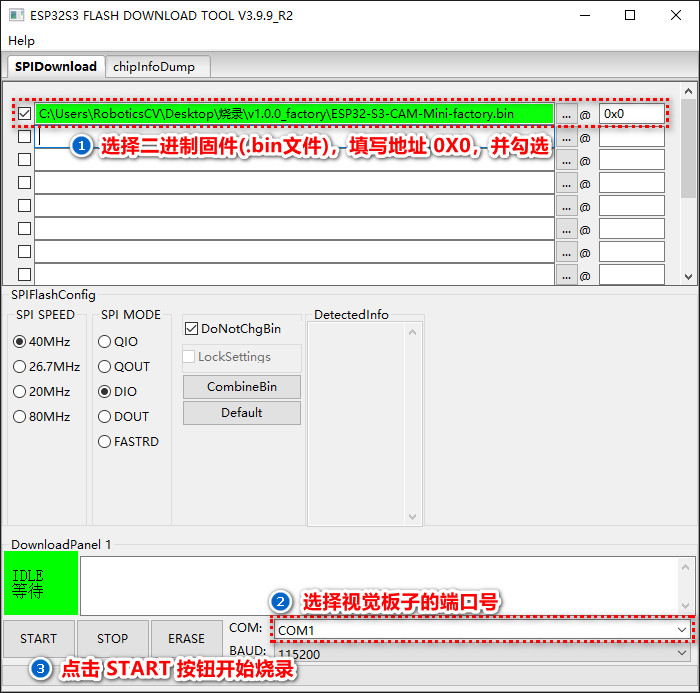This screenshot has height=693, width=700.
Task: Open the BAUD rate dropdown
Action: (x=482, y=654)
